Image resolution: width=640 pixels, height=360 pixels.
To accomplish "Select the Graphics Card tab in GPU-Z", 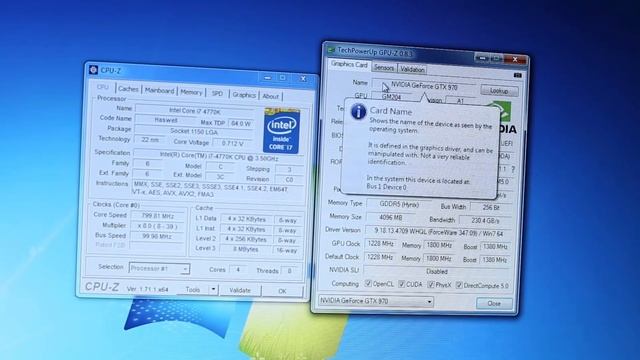I will [349, 64].
